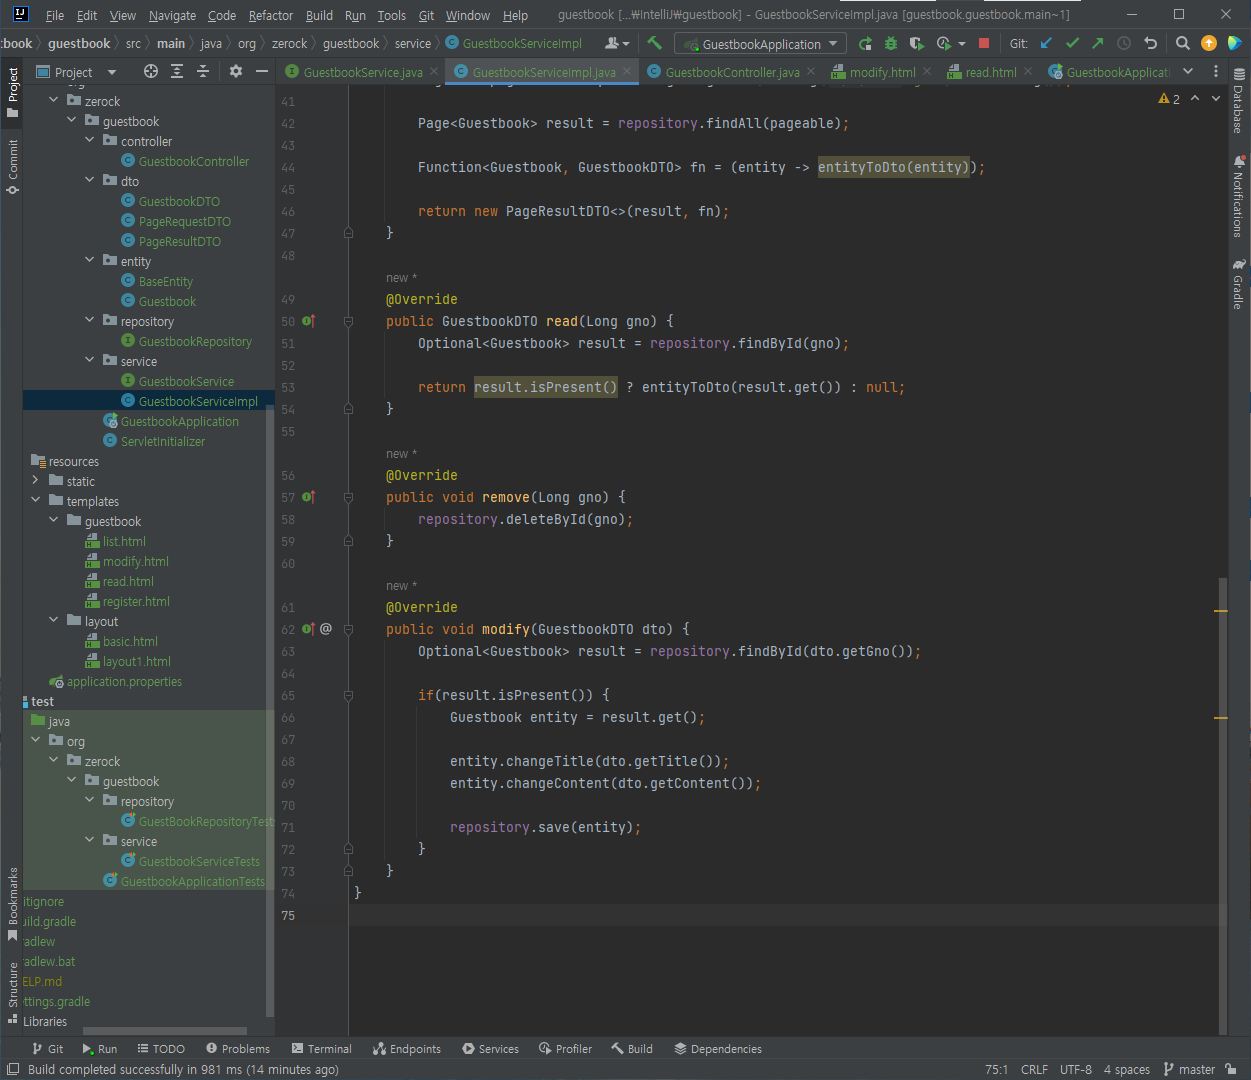
Task: Close the read.html editor tab
Action: [x=1028, y=72]
